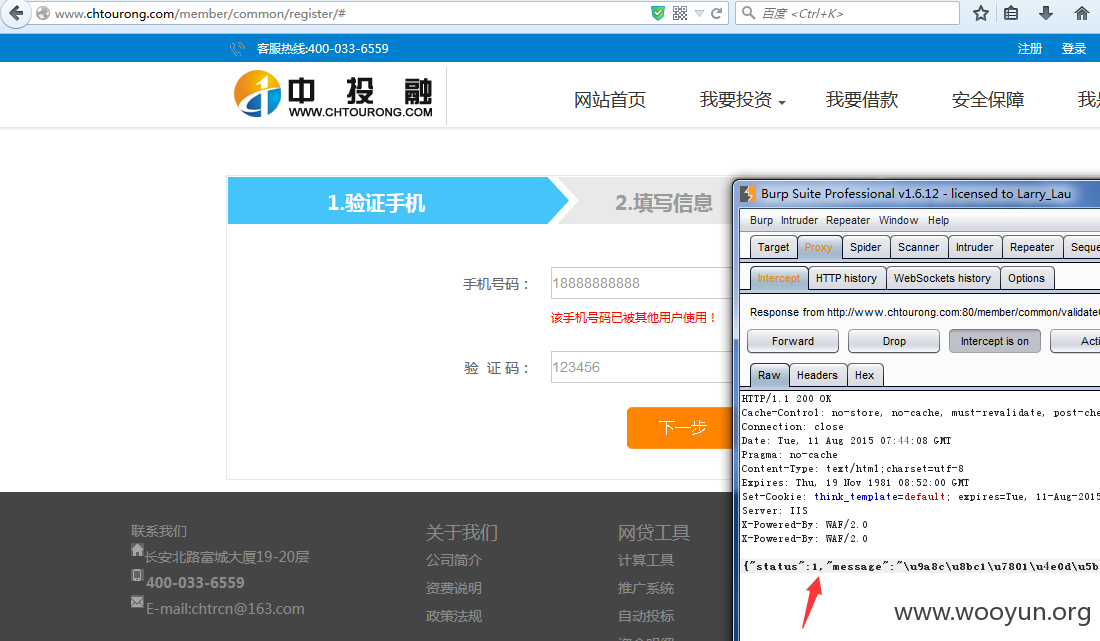The height and width of the screenshot is (641, 1100).
Task: Click the 验证码 code input field
Action: click(x=641, y=367)
